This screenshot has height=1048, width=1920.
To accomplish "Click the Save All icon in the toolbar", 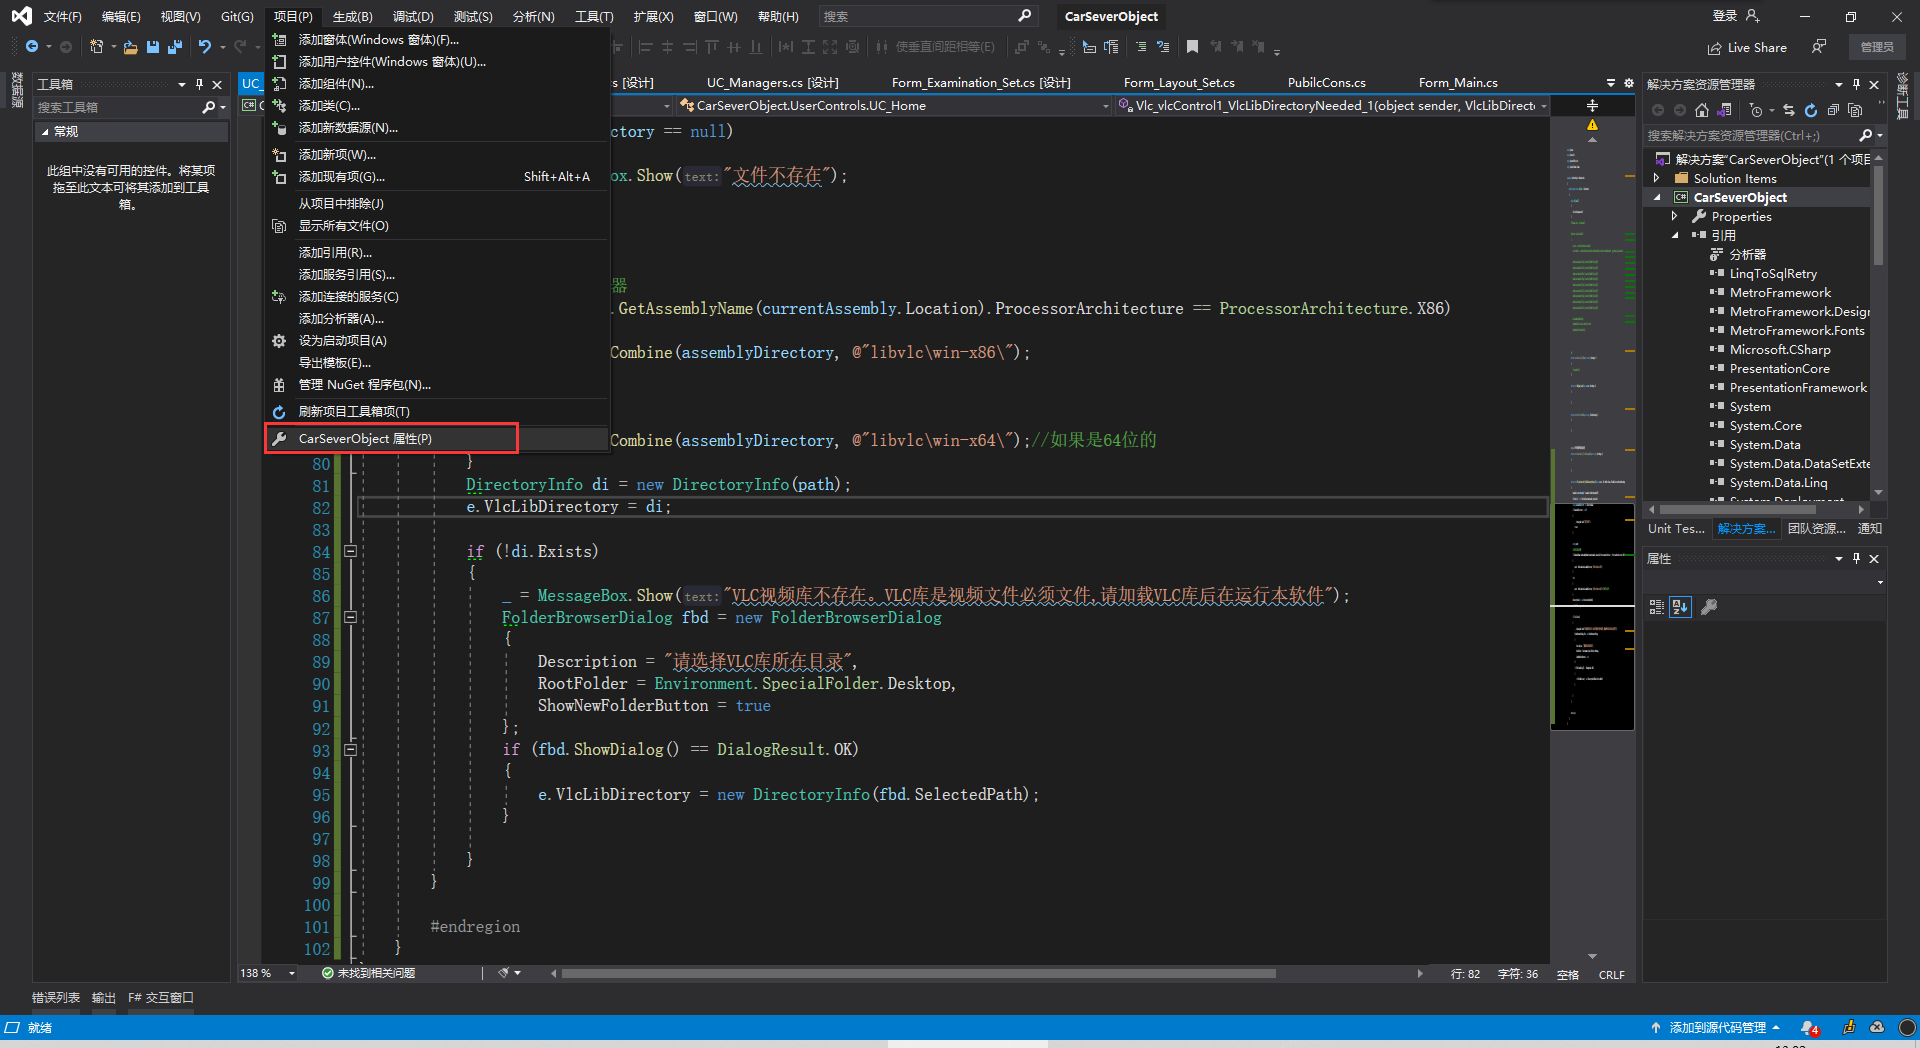I will point(175,47).
